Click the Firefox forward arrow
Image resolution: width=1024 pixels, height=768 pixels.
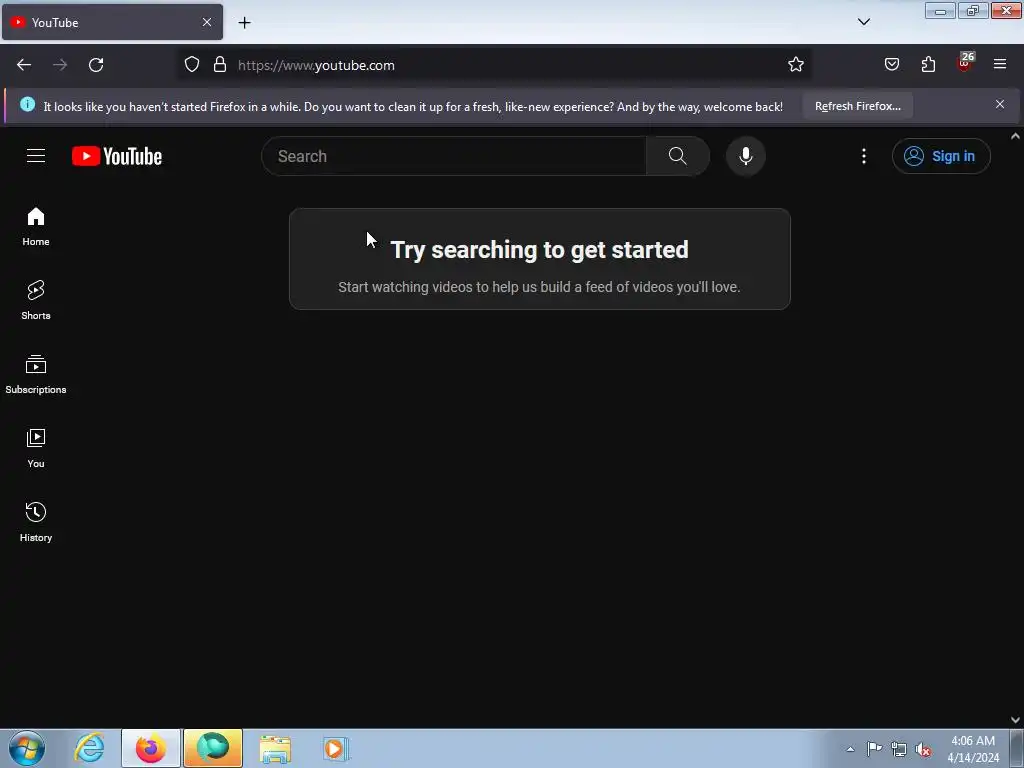coord(60,65)
